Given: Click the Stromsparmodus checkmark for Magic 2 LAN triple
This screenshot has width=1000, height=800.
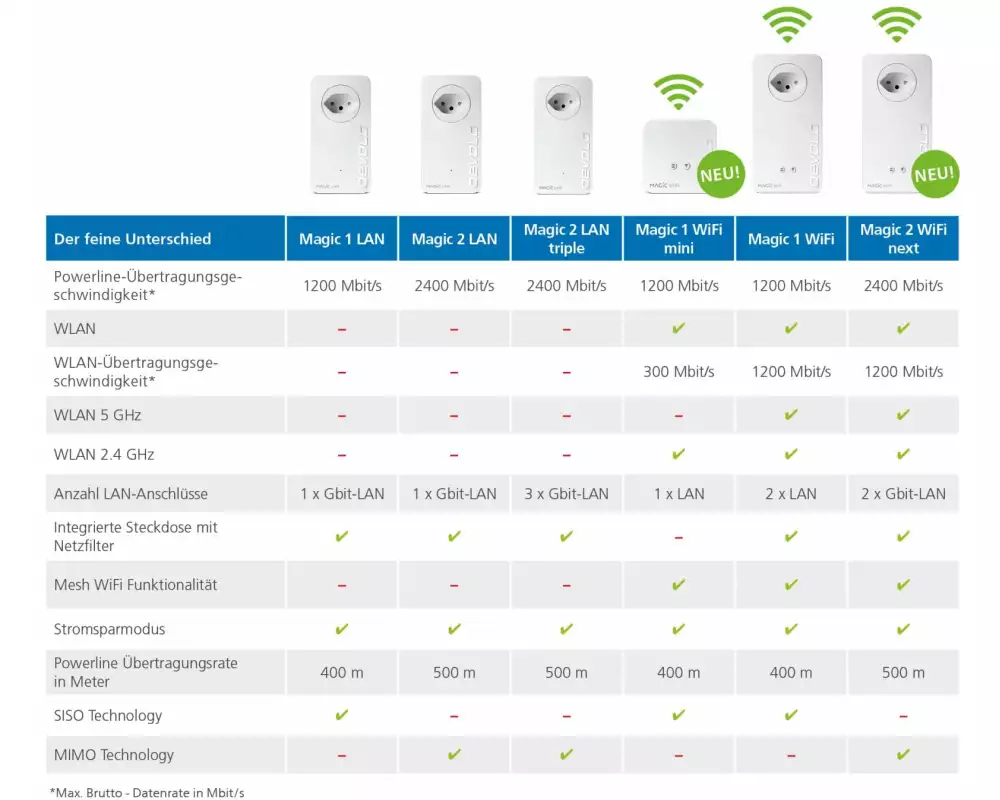Looking at the screenshot, I should coord(566,629).
